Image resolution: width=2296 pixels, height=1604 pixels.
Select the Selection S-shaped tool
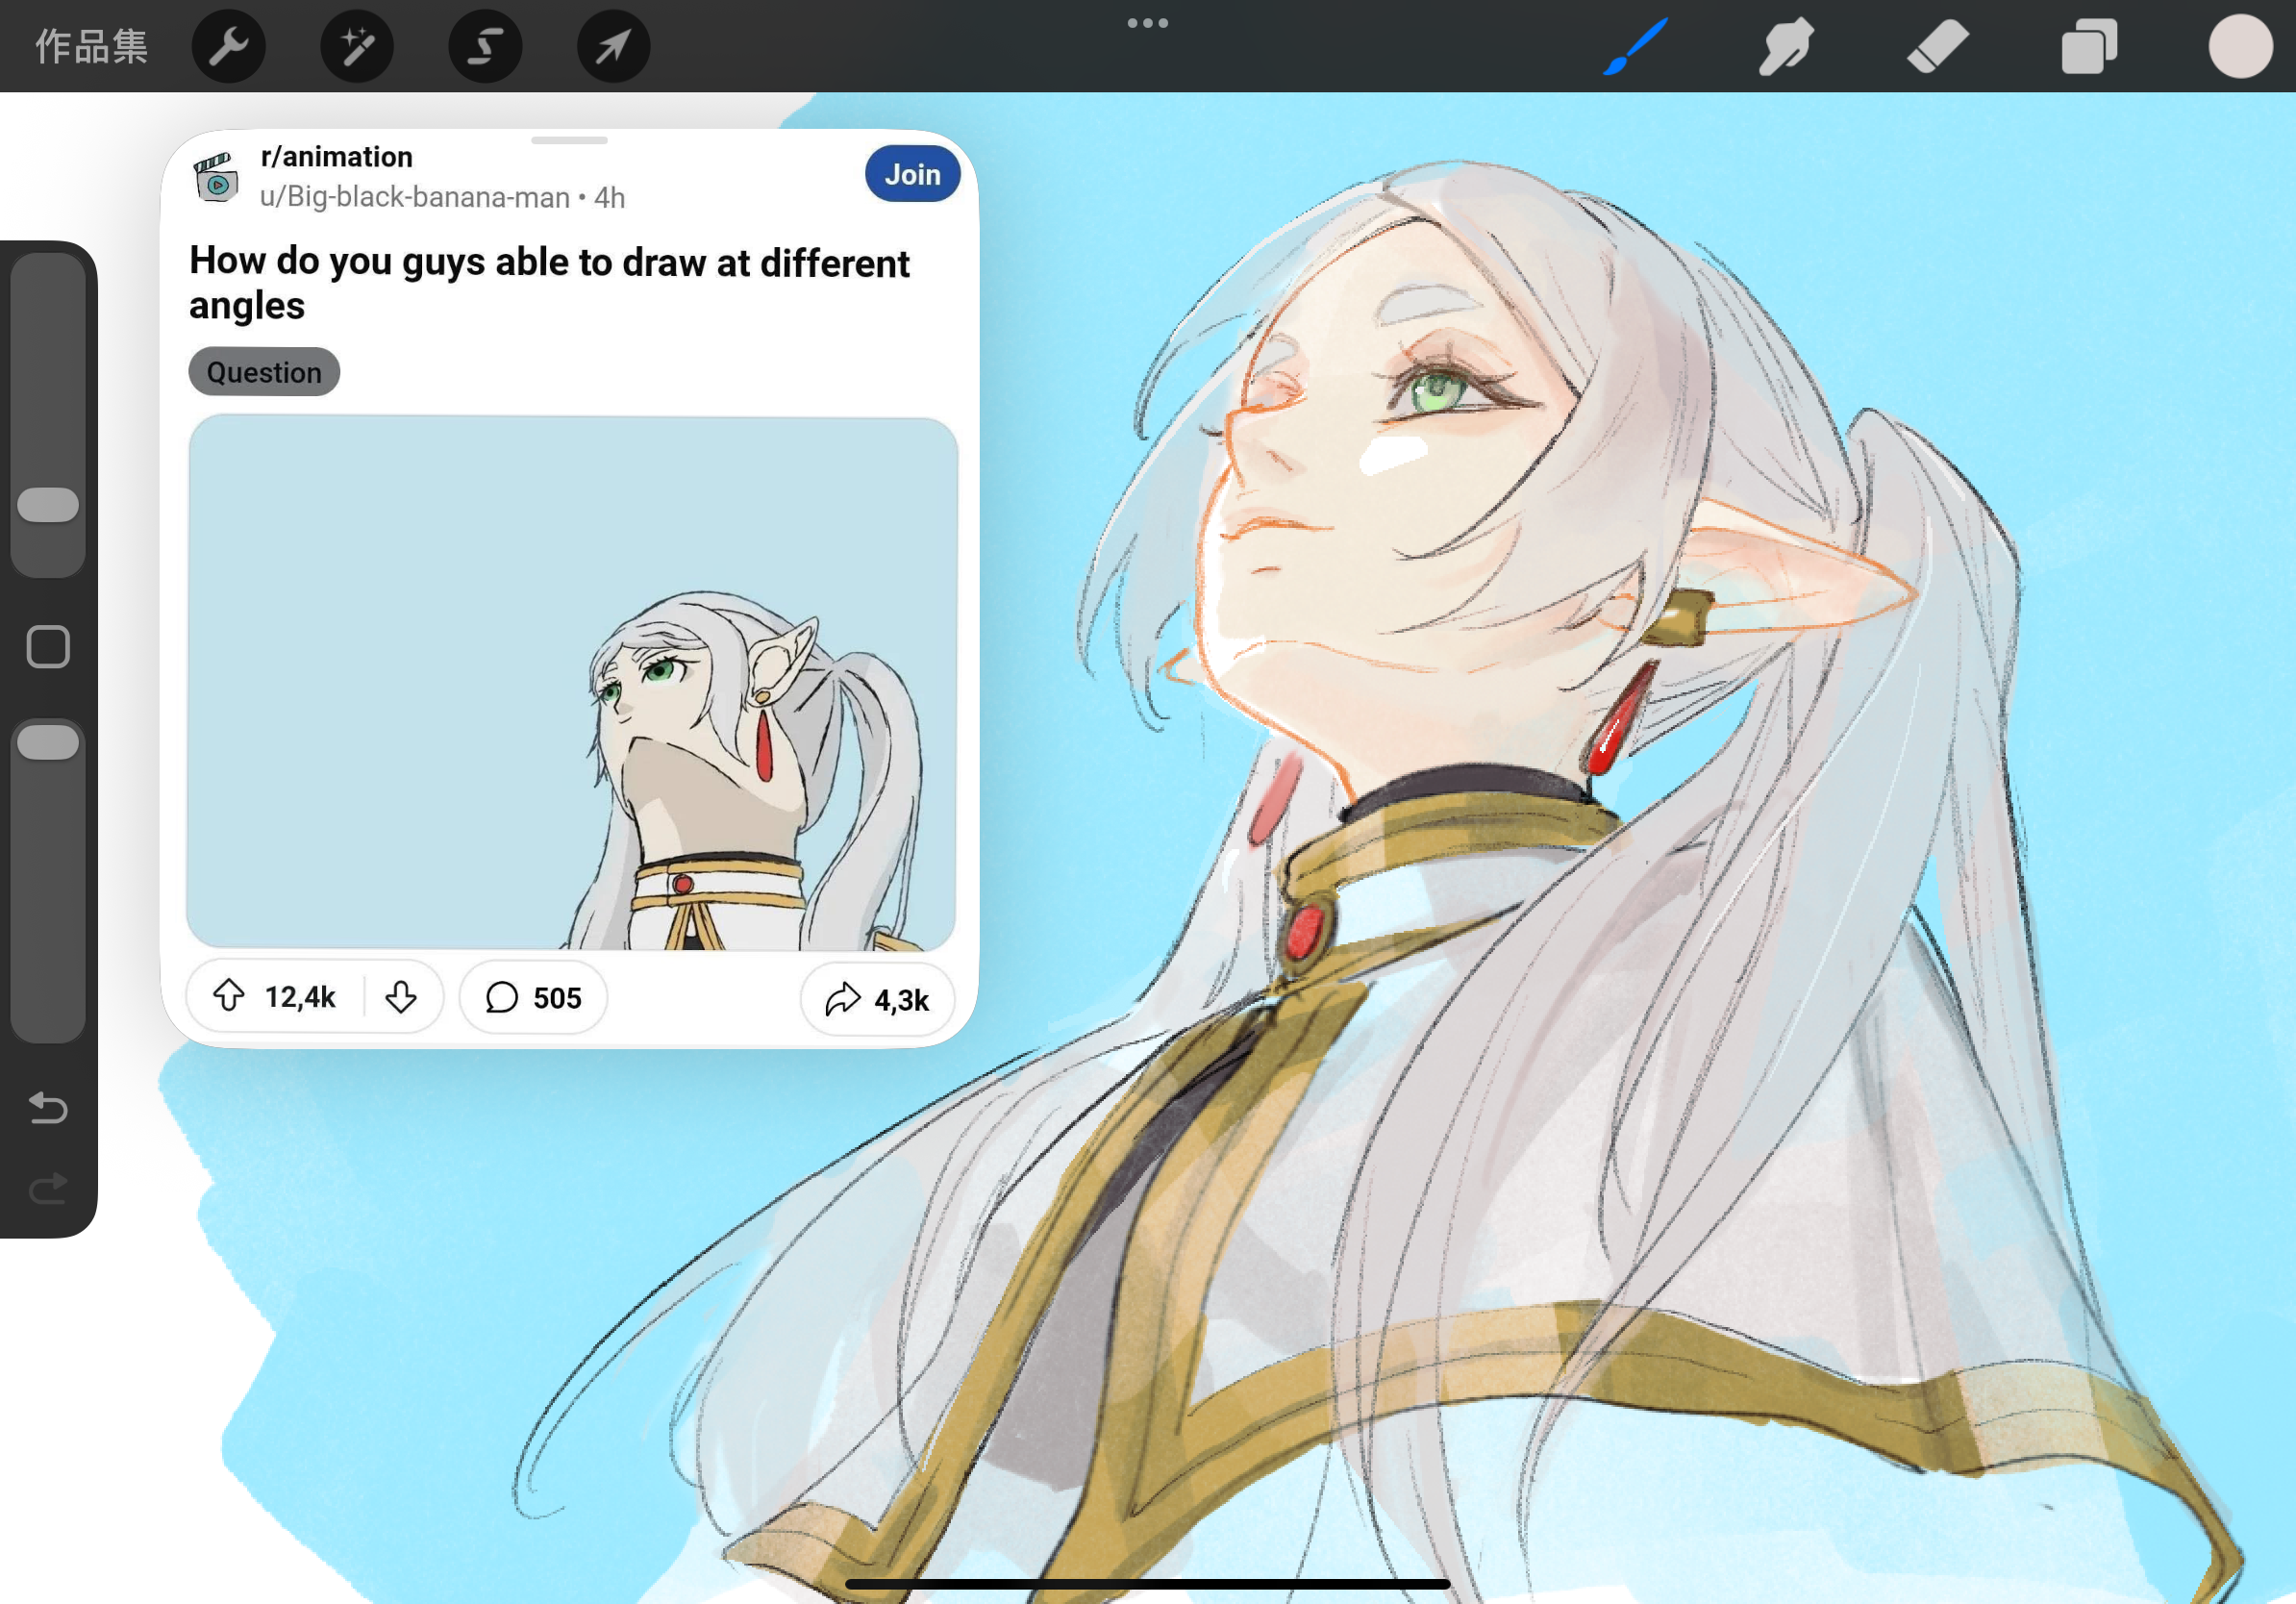(x=485, y=46)
